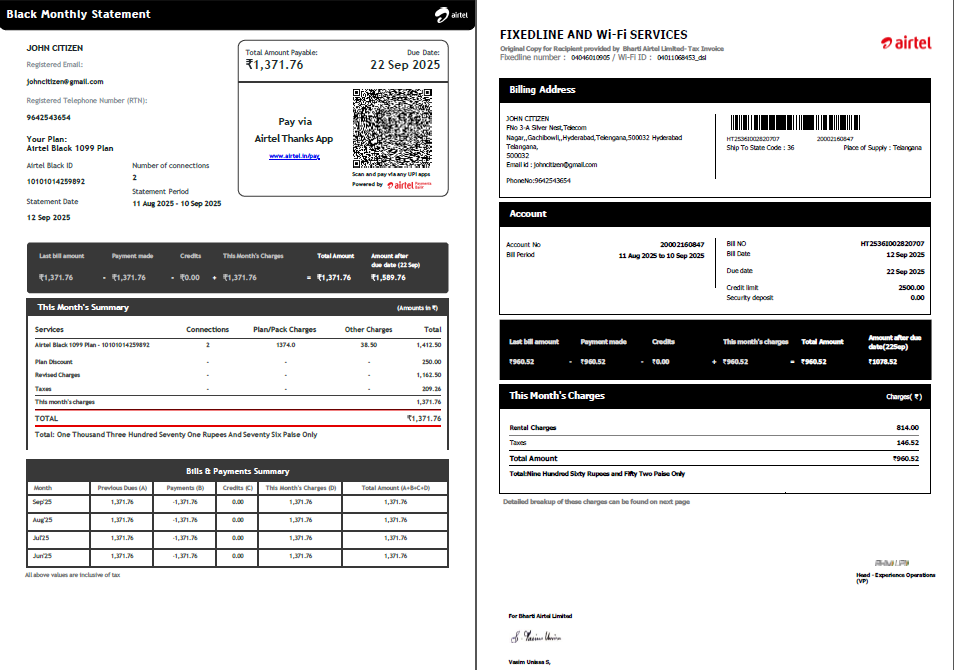This screenshot has width=954, height=670.
Task: Click the payment QR code to scan
Action: [391, 125]
